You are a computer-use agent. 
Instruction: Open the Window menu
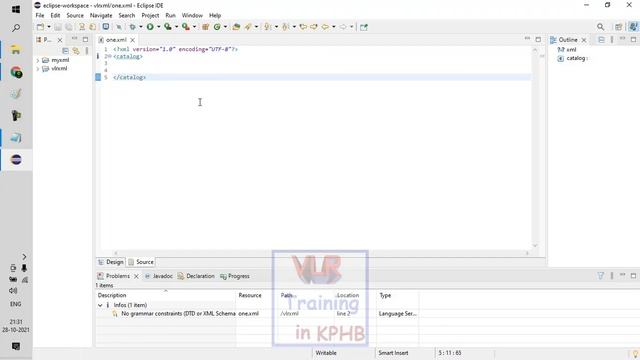pos(192,16)
